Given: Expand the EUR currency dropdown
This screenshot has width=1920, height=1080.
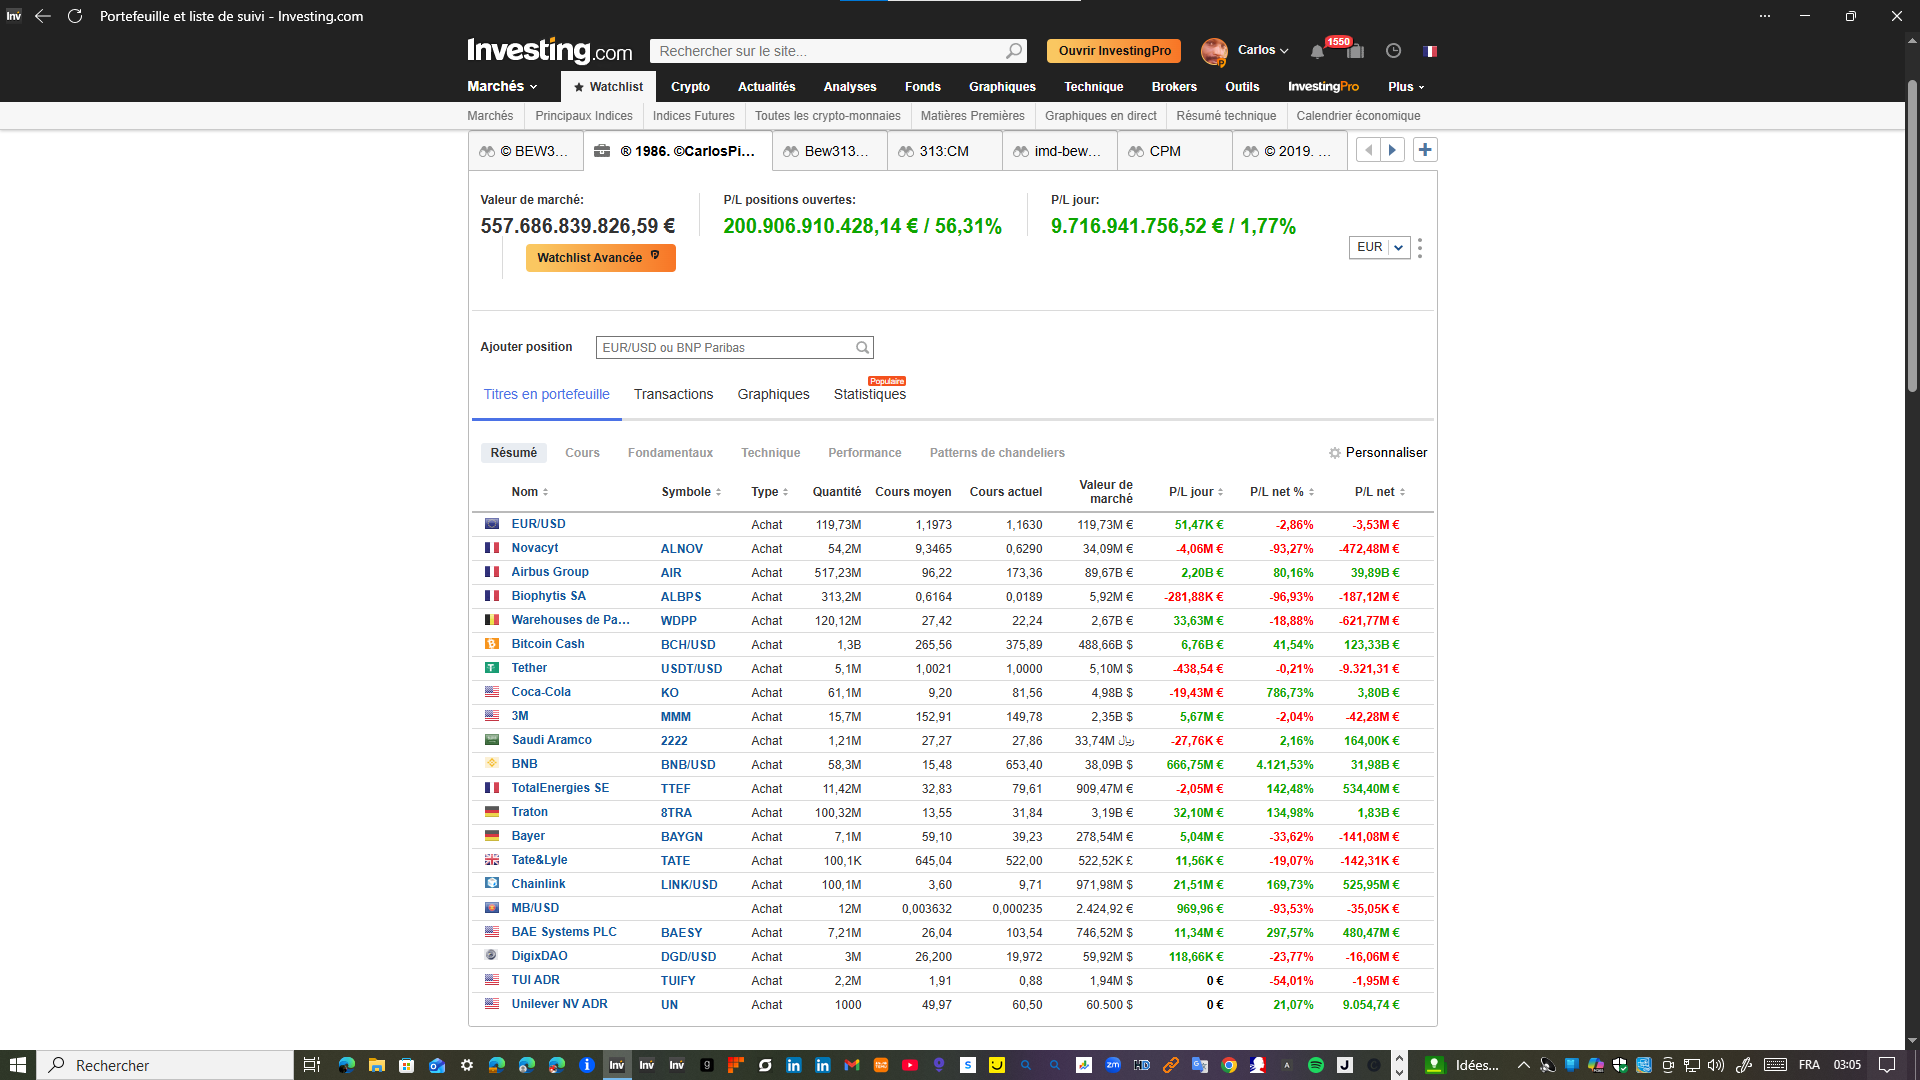Looking at the screenshot, I should (x=1380, y=247).
